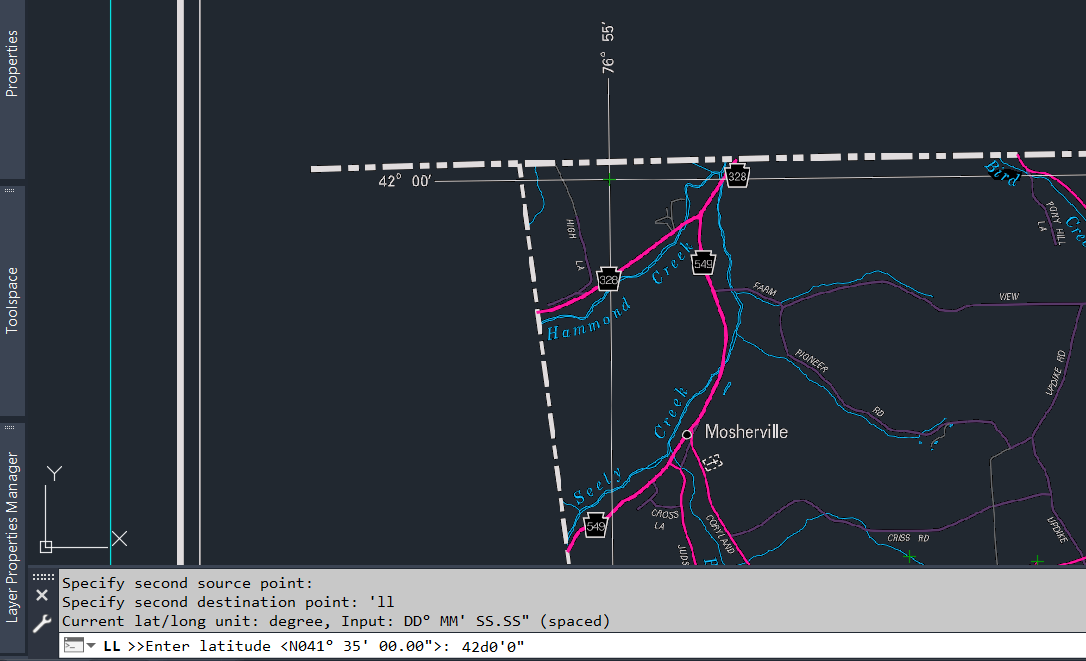Click the LL command label in the input bar
Screen dimensions: 1086x661
click(113, 646)
